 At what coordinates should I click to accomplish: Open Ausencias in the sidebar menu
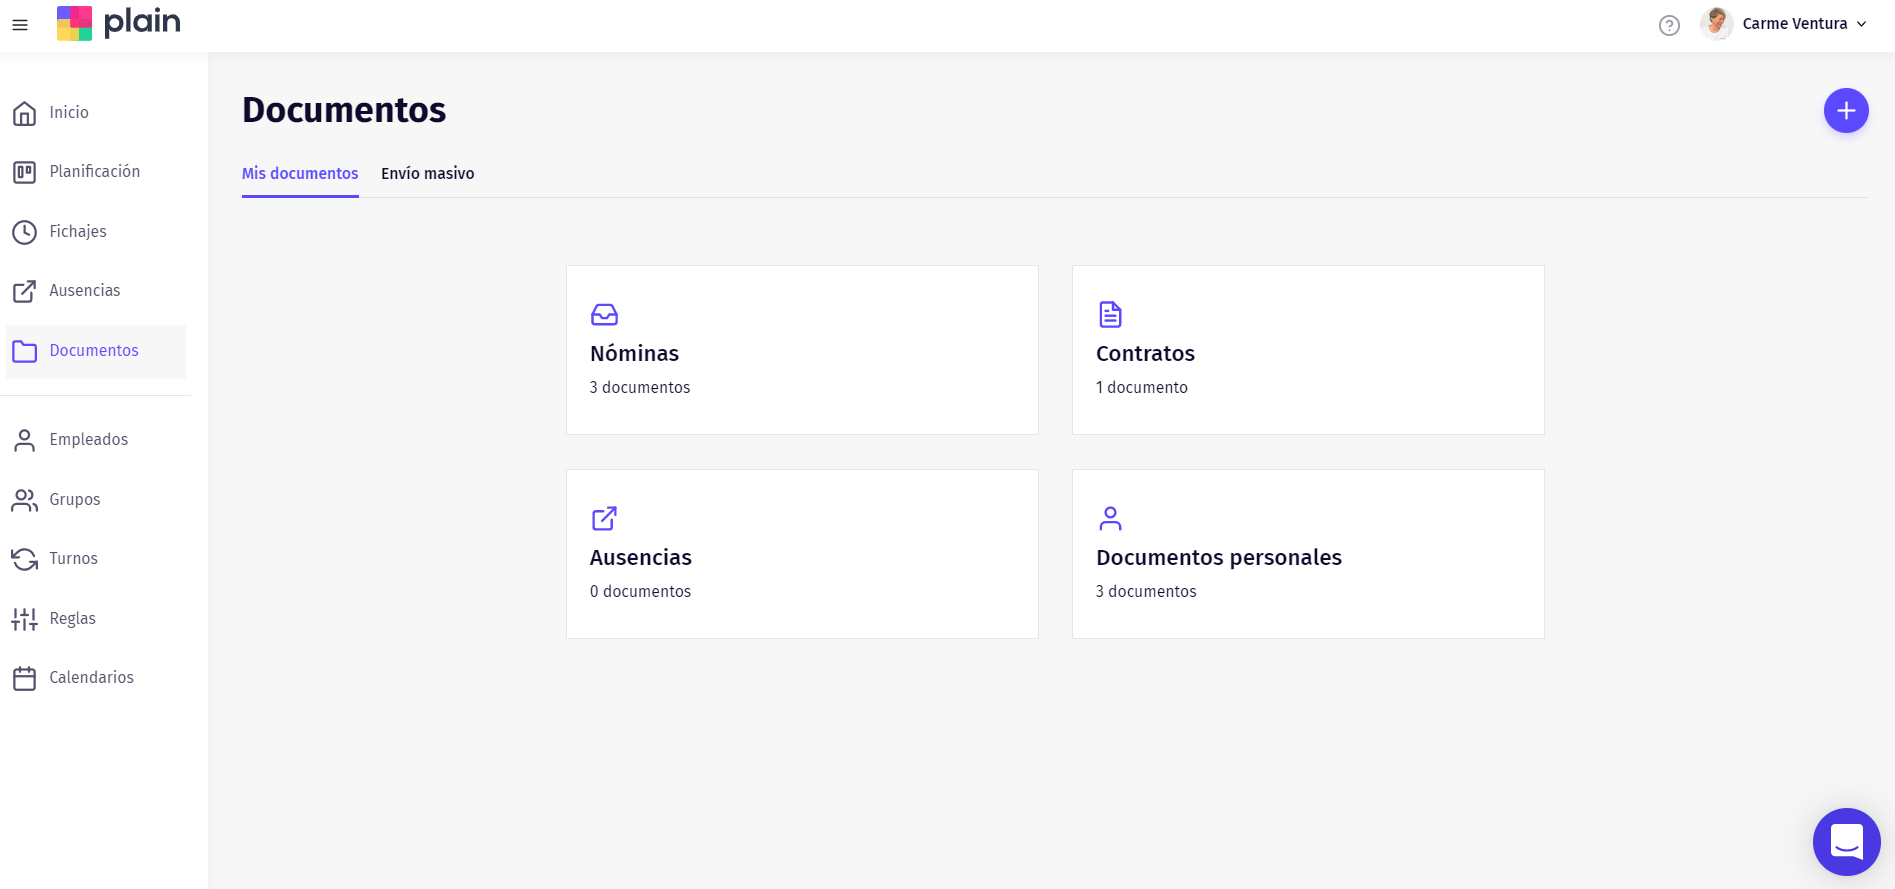(84, 291)
